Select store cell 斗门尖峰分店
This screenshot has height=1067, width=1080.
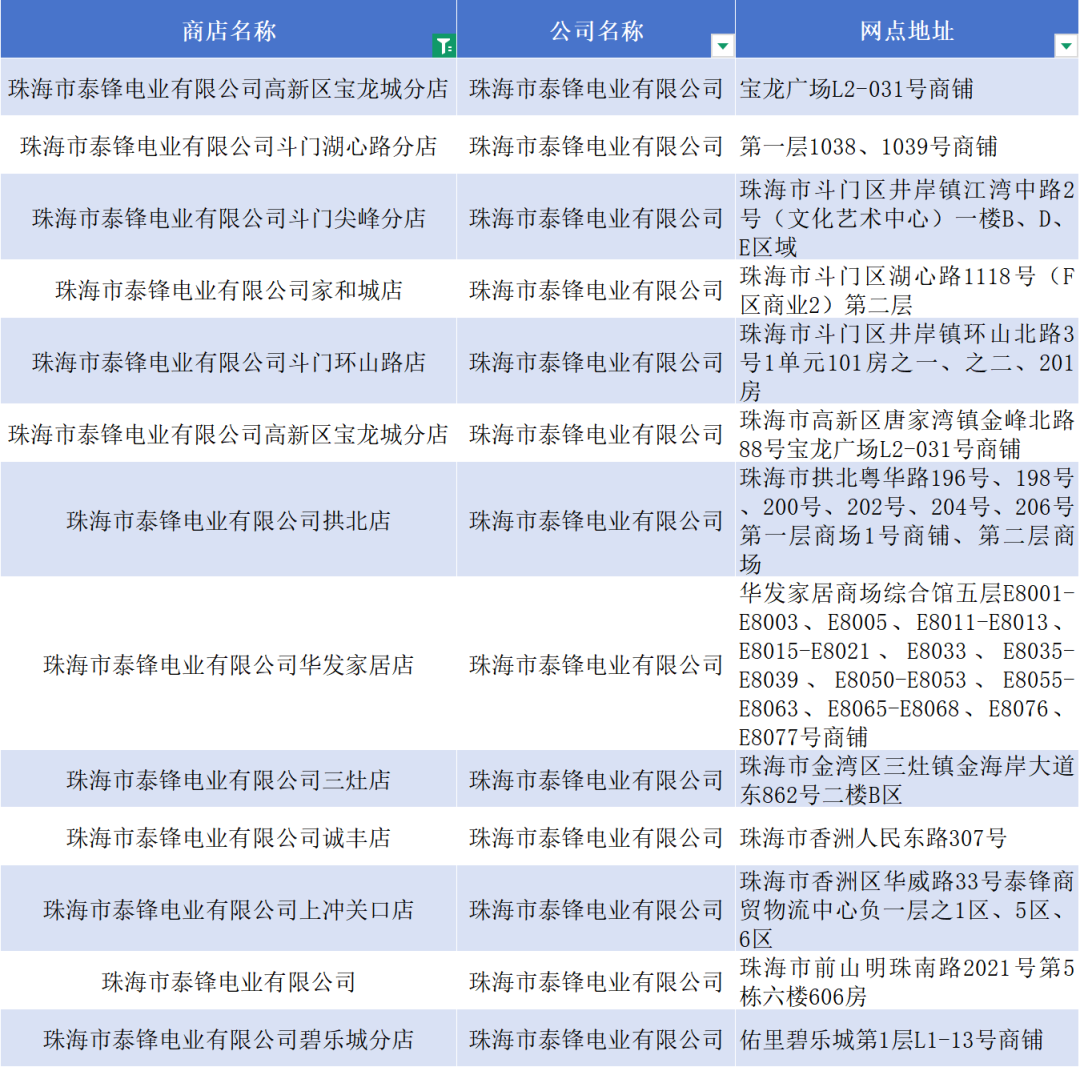tap(229, 218)
